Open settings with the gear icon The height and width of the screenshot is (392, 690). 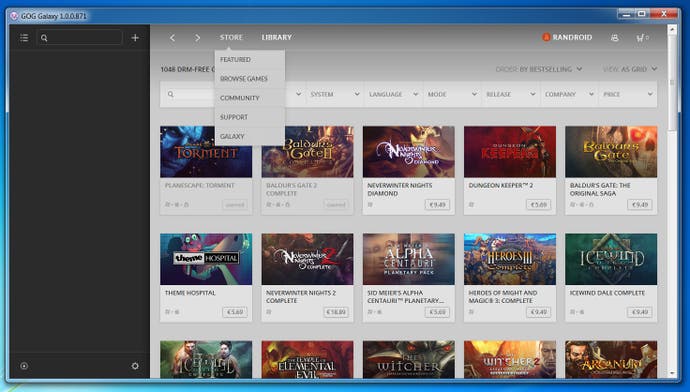(x=135, y=366)
